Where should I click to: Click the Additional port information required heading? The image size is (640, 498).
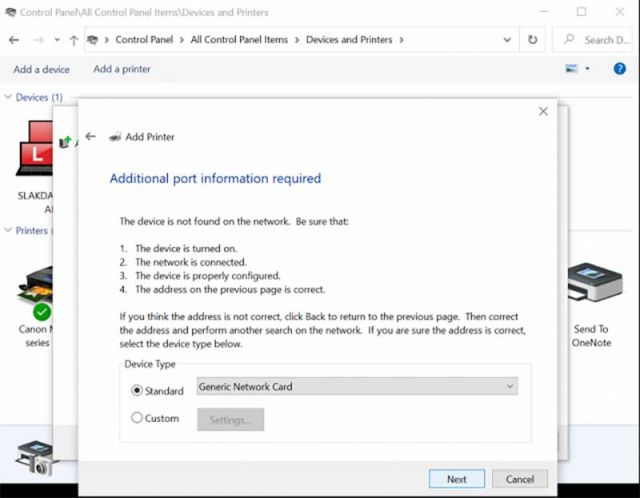(x=216, y=178)
